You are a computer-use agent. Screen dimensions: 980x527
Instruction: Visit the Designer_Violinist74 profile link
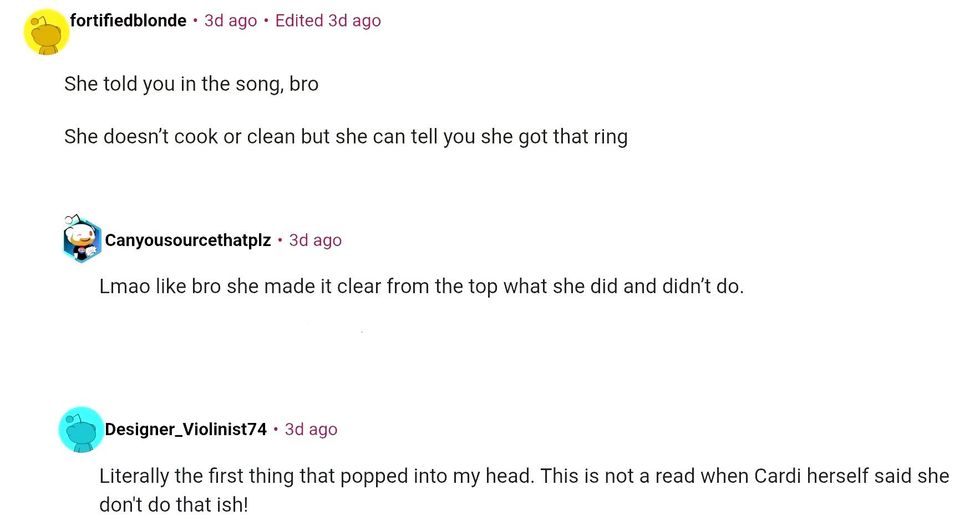point(186,429)
